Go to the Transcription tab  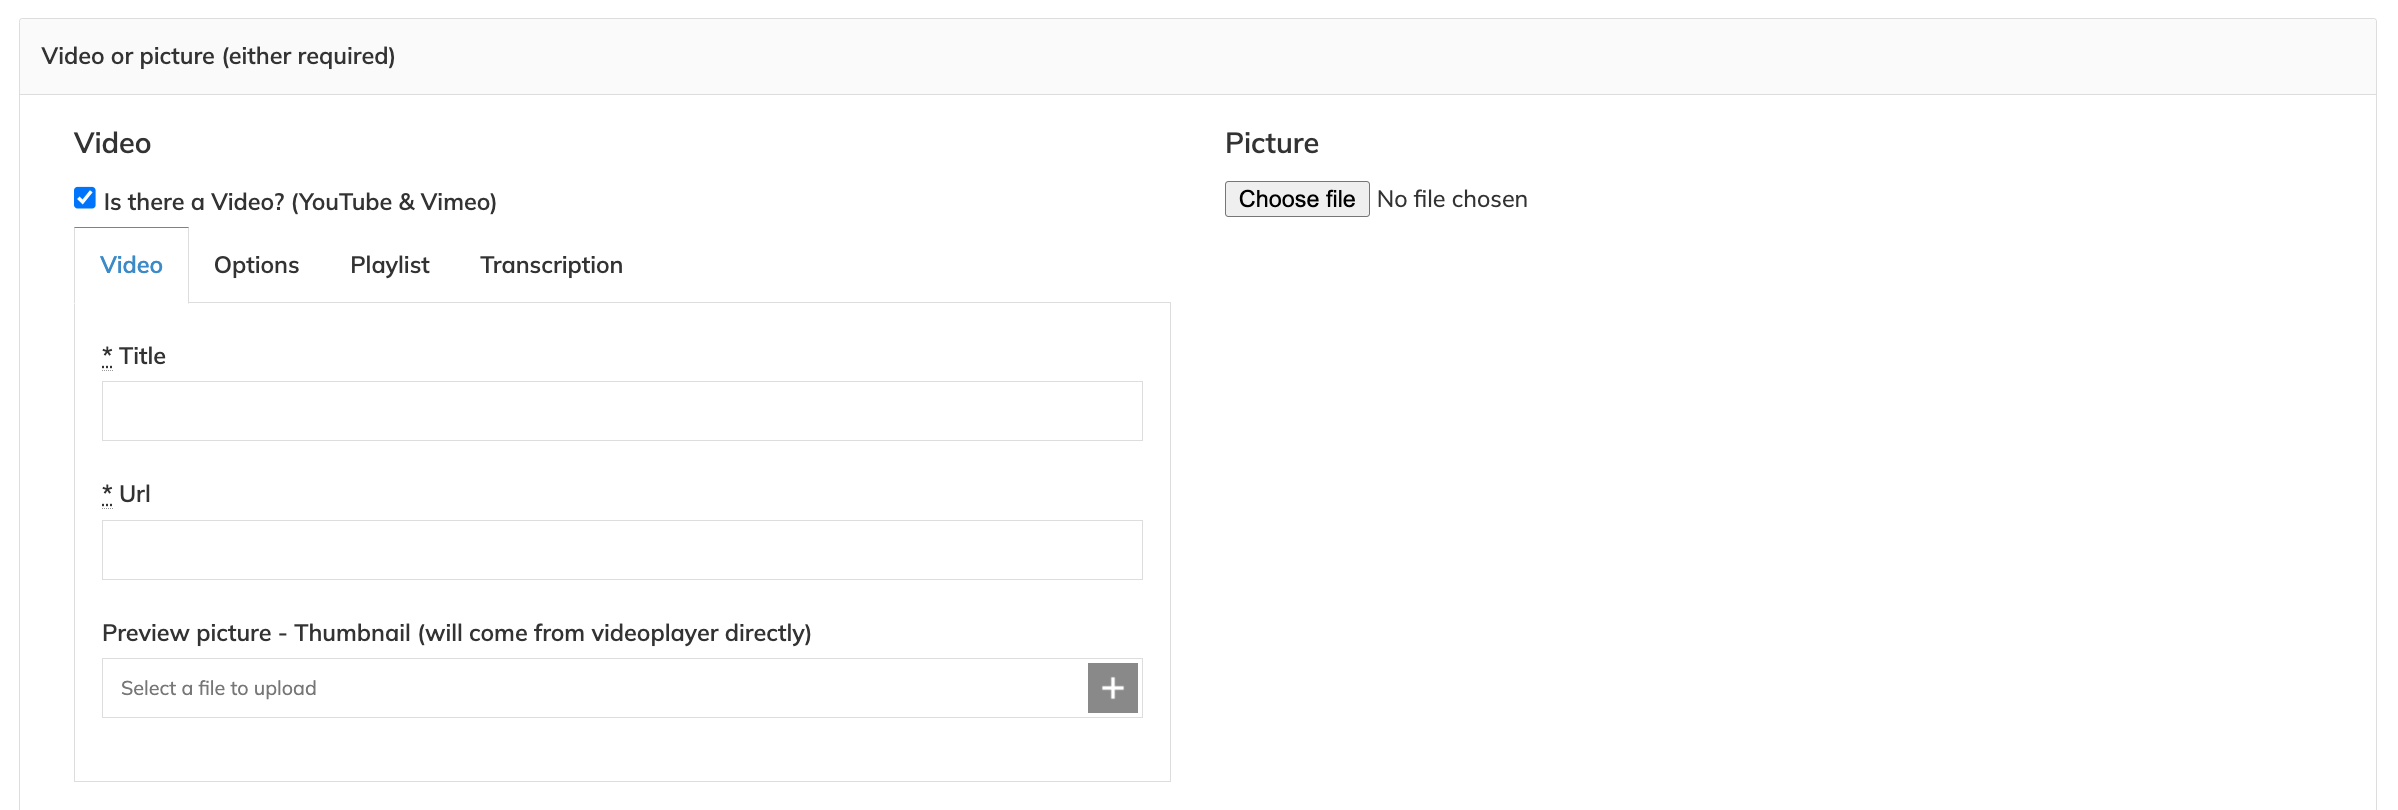point(551,265)
